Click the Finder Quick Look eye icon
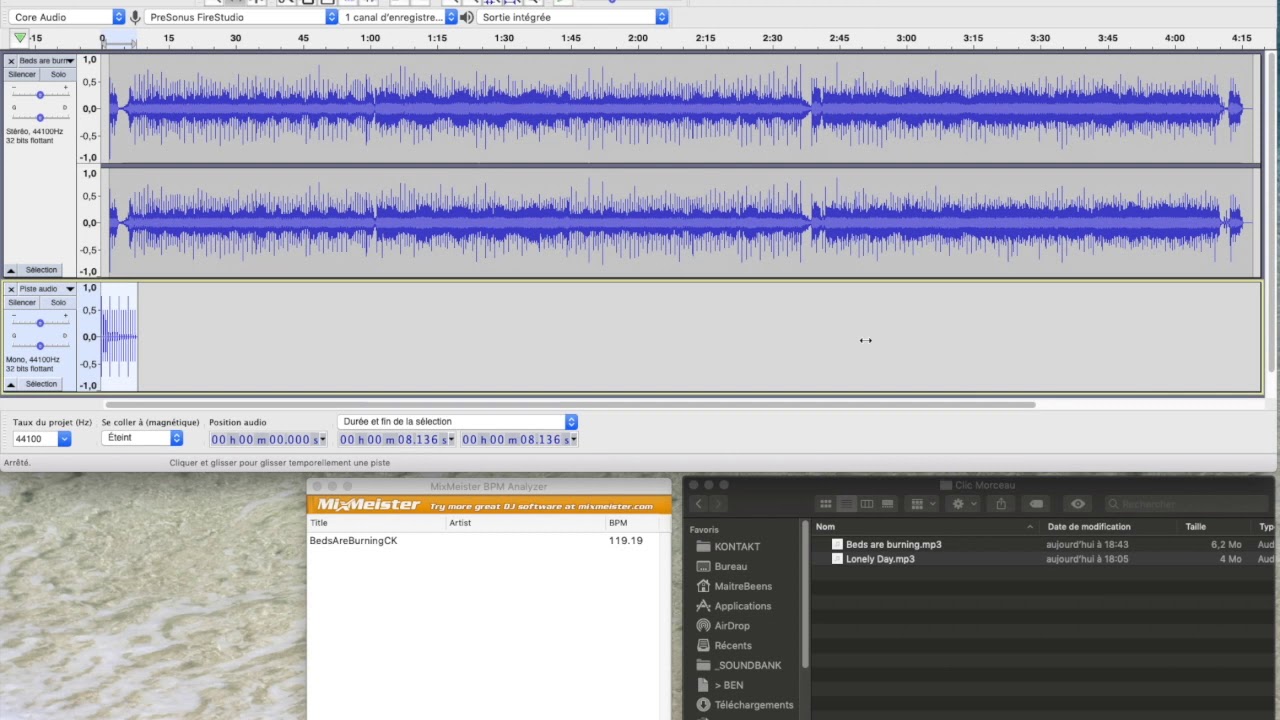Viewport: 1280px width, 720px height. [x=1077, y=504]
